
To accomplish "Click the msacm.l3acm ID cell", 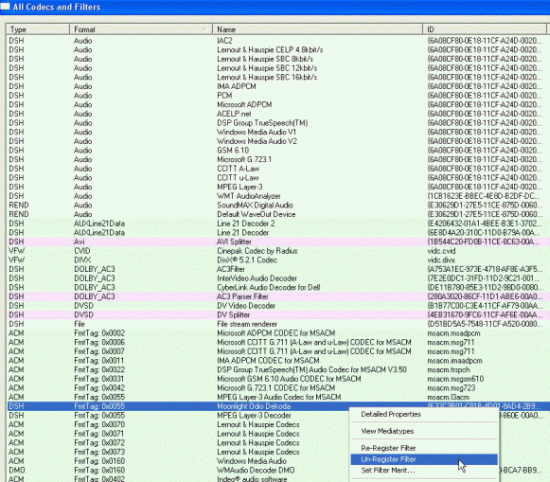I will click(x=448, y=397).
